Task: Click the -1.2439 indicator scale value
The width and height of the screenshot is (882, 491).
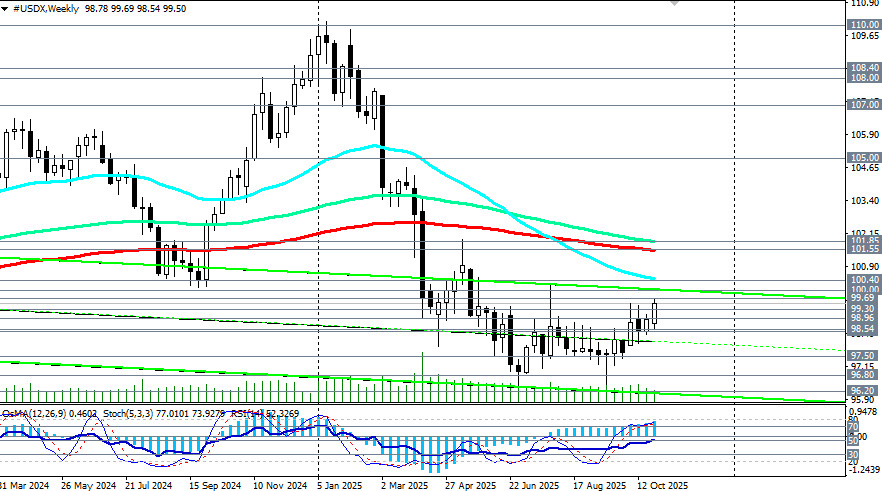Action: [x=864, y=470]
